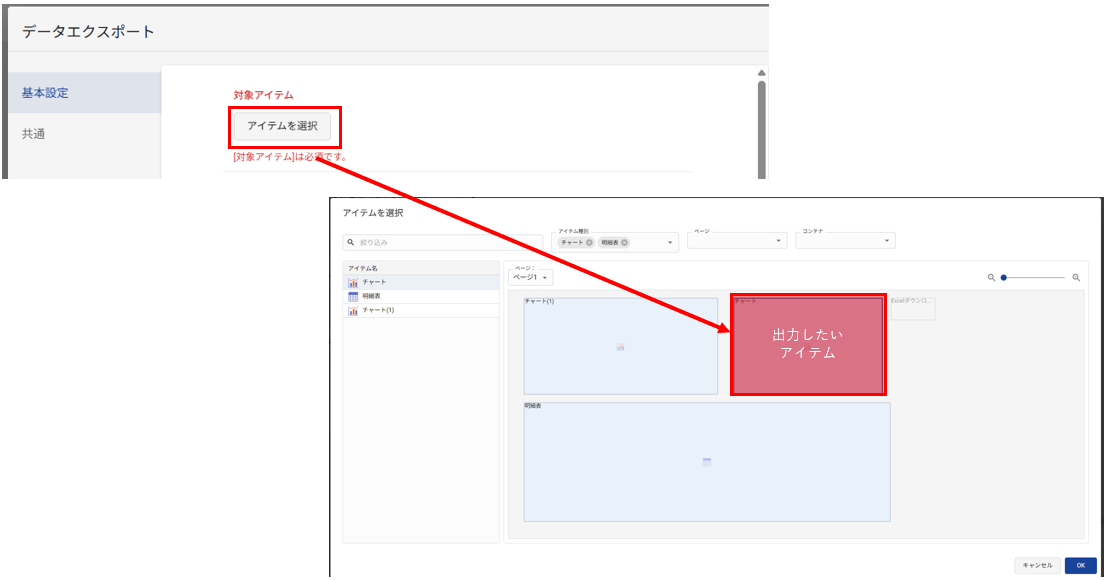
Task: Remove the 明細表 chip from item type filter
Action: 625,243
